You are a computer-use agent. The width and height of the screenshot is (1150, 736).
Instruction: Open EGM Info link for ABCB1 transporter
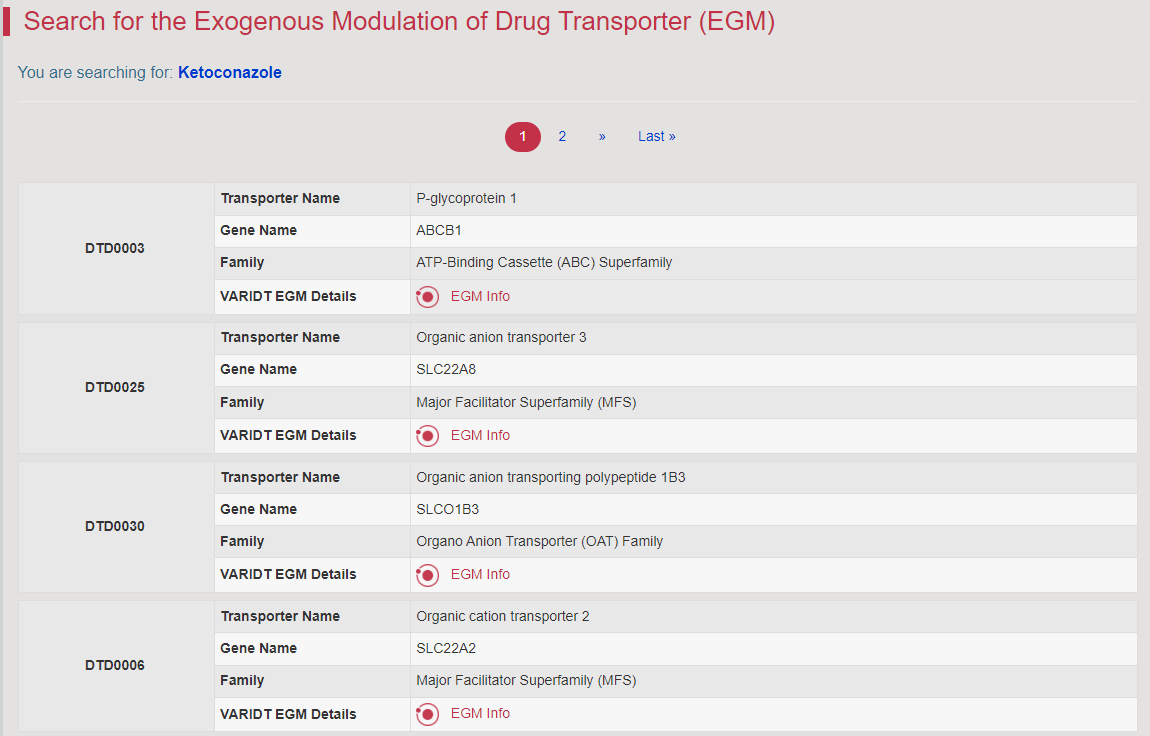coord(480,296)
